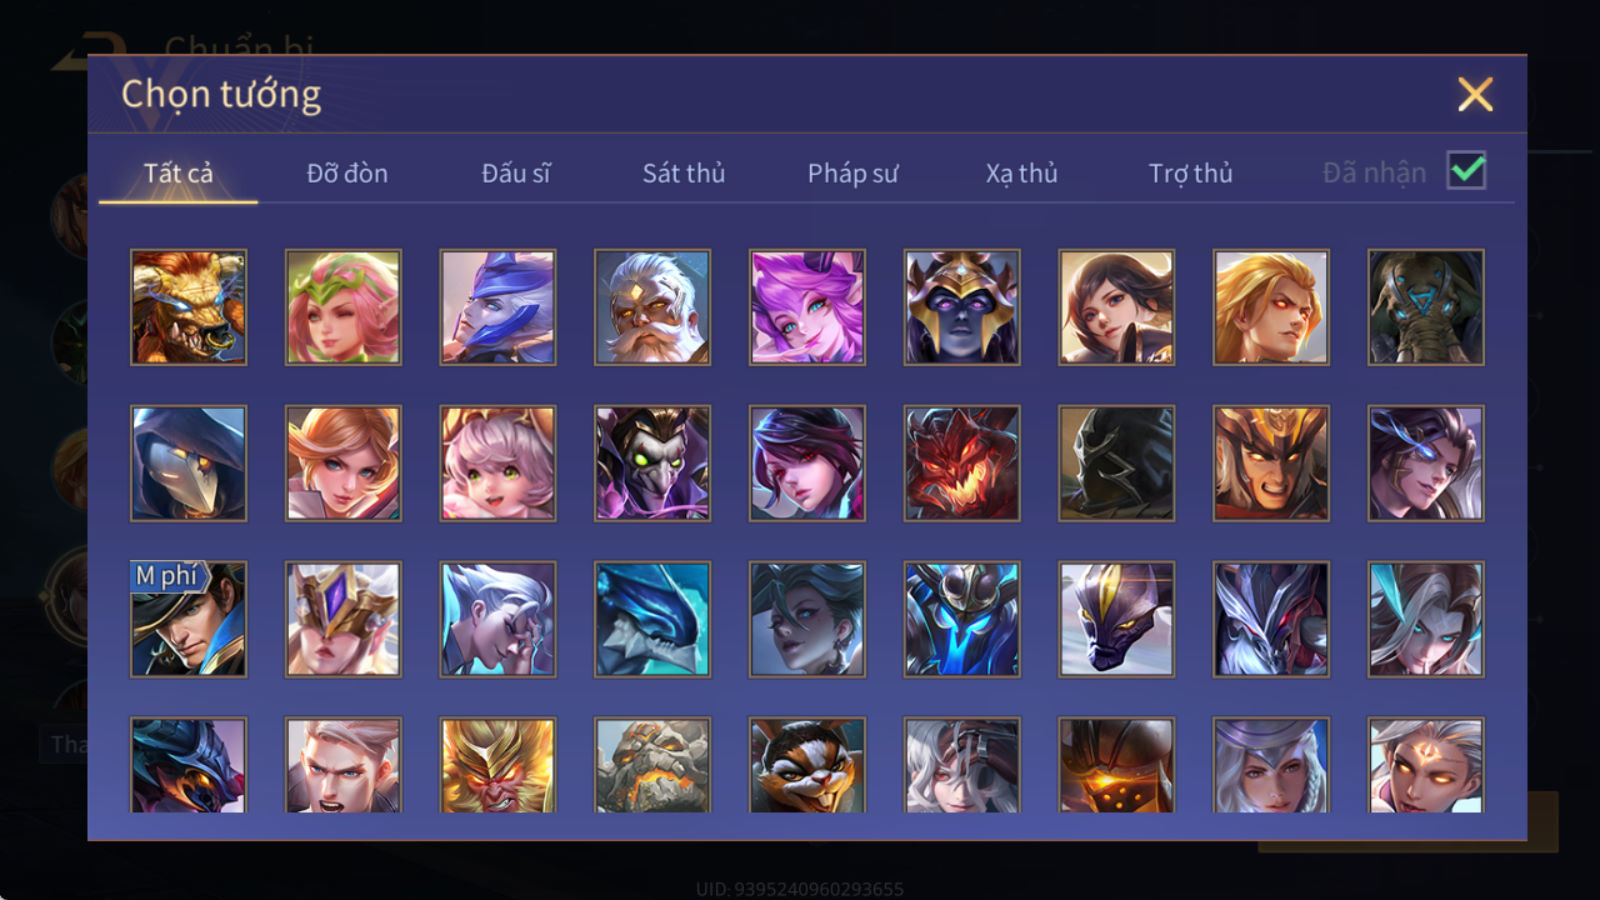Choose the red demon monster hero
1600x900 pixels.
coord(962,463)
